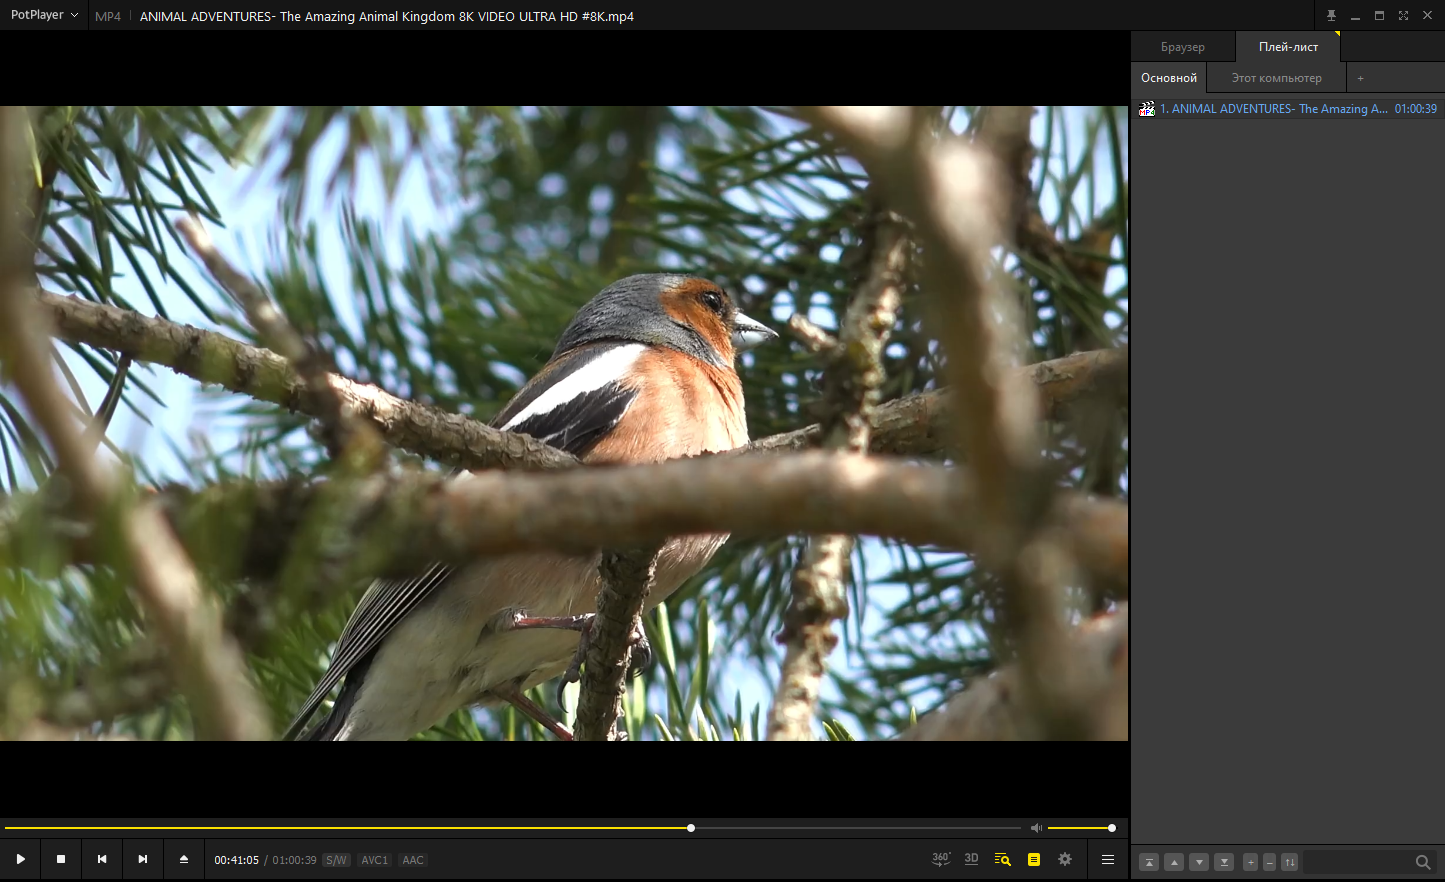
Task: Mute audio with the speaker icon
Action: 1036,828
